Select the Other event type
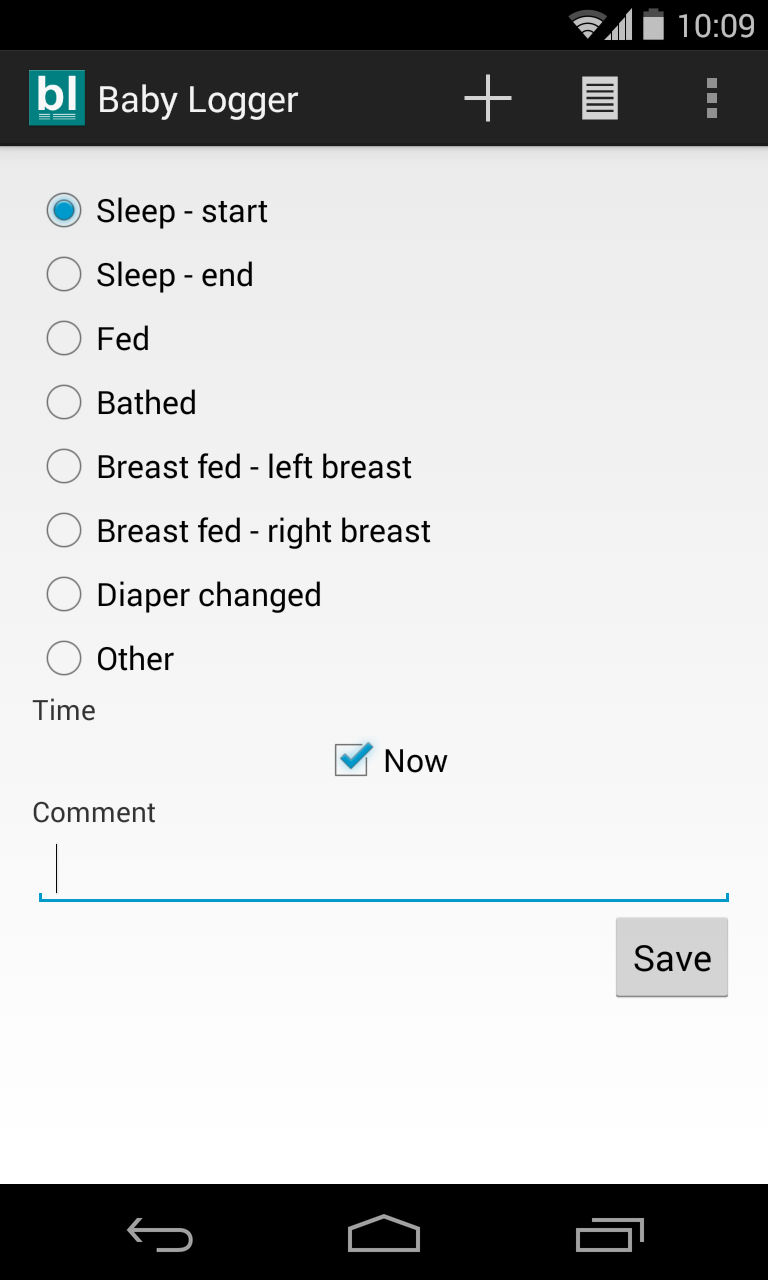The height and width of the screenshot is (1280, 768). [x=64, y=659]
